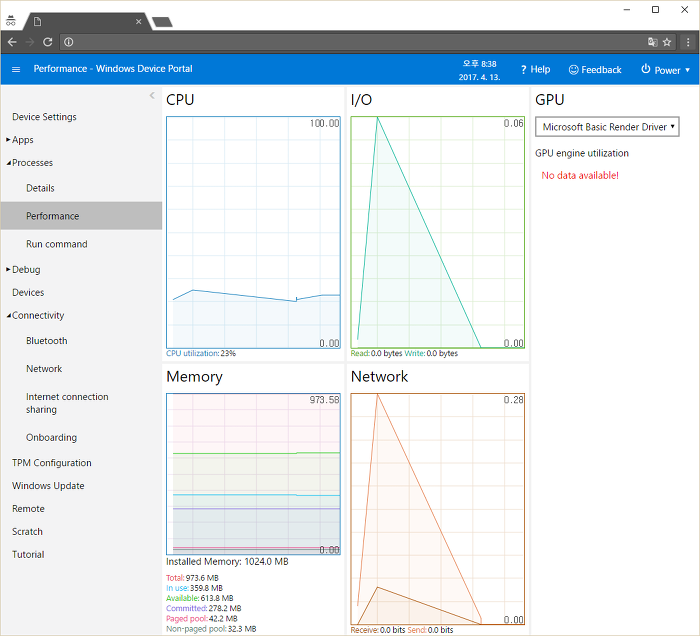Click the Power icon
The width and height of the screenshot is (700, 636).
pyautogui.click(x=646, y=69)
